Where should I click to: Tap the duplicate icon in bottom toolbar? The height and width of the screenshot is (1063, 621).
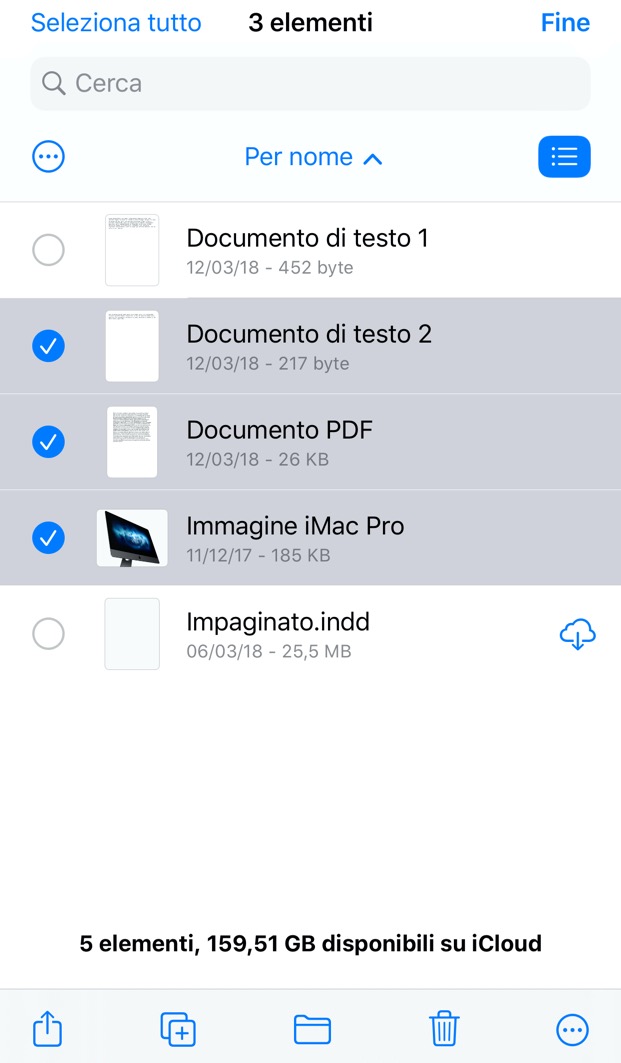(x=178, y=1028)
